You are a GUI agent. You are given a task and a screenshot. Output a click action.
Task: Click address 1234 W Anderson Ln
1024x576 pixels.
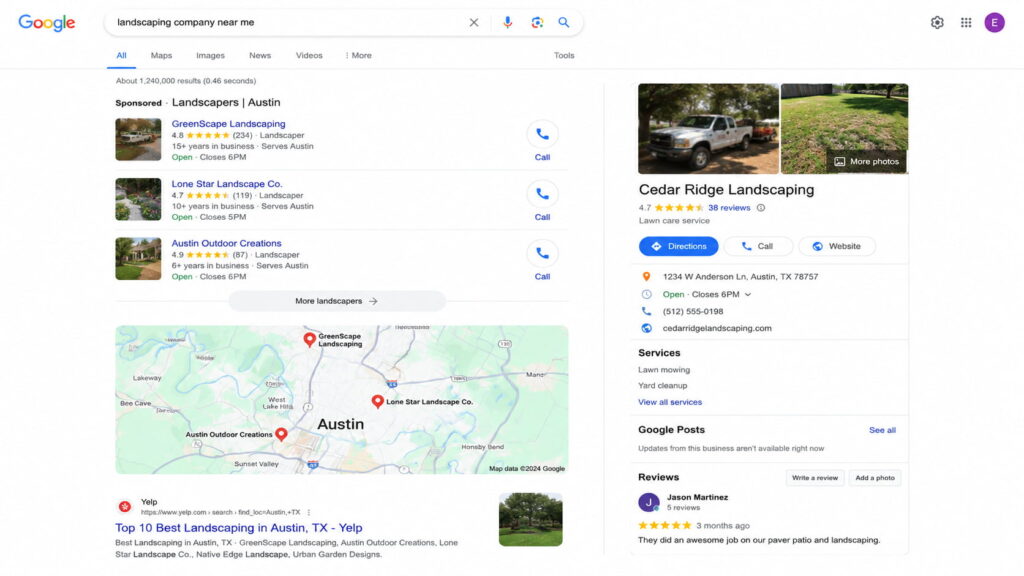[740, 276]
